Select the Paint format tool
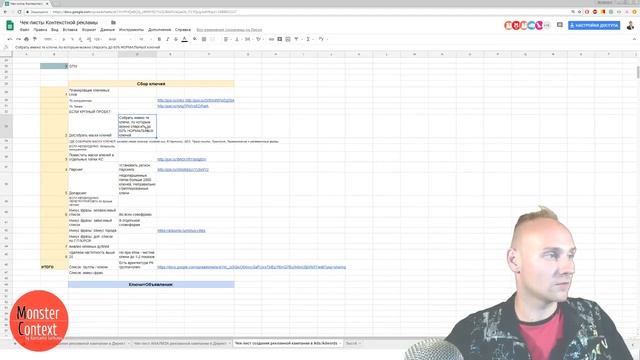The height and width of the screenshot is (360, 640). 35,39
